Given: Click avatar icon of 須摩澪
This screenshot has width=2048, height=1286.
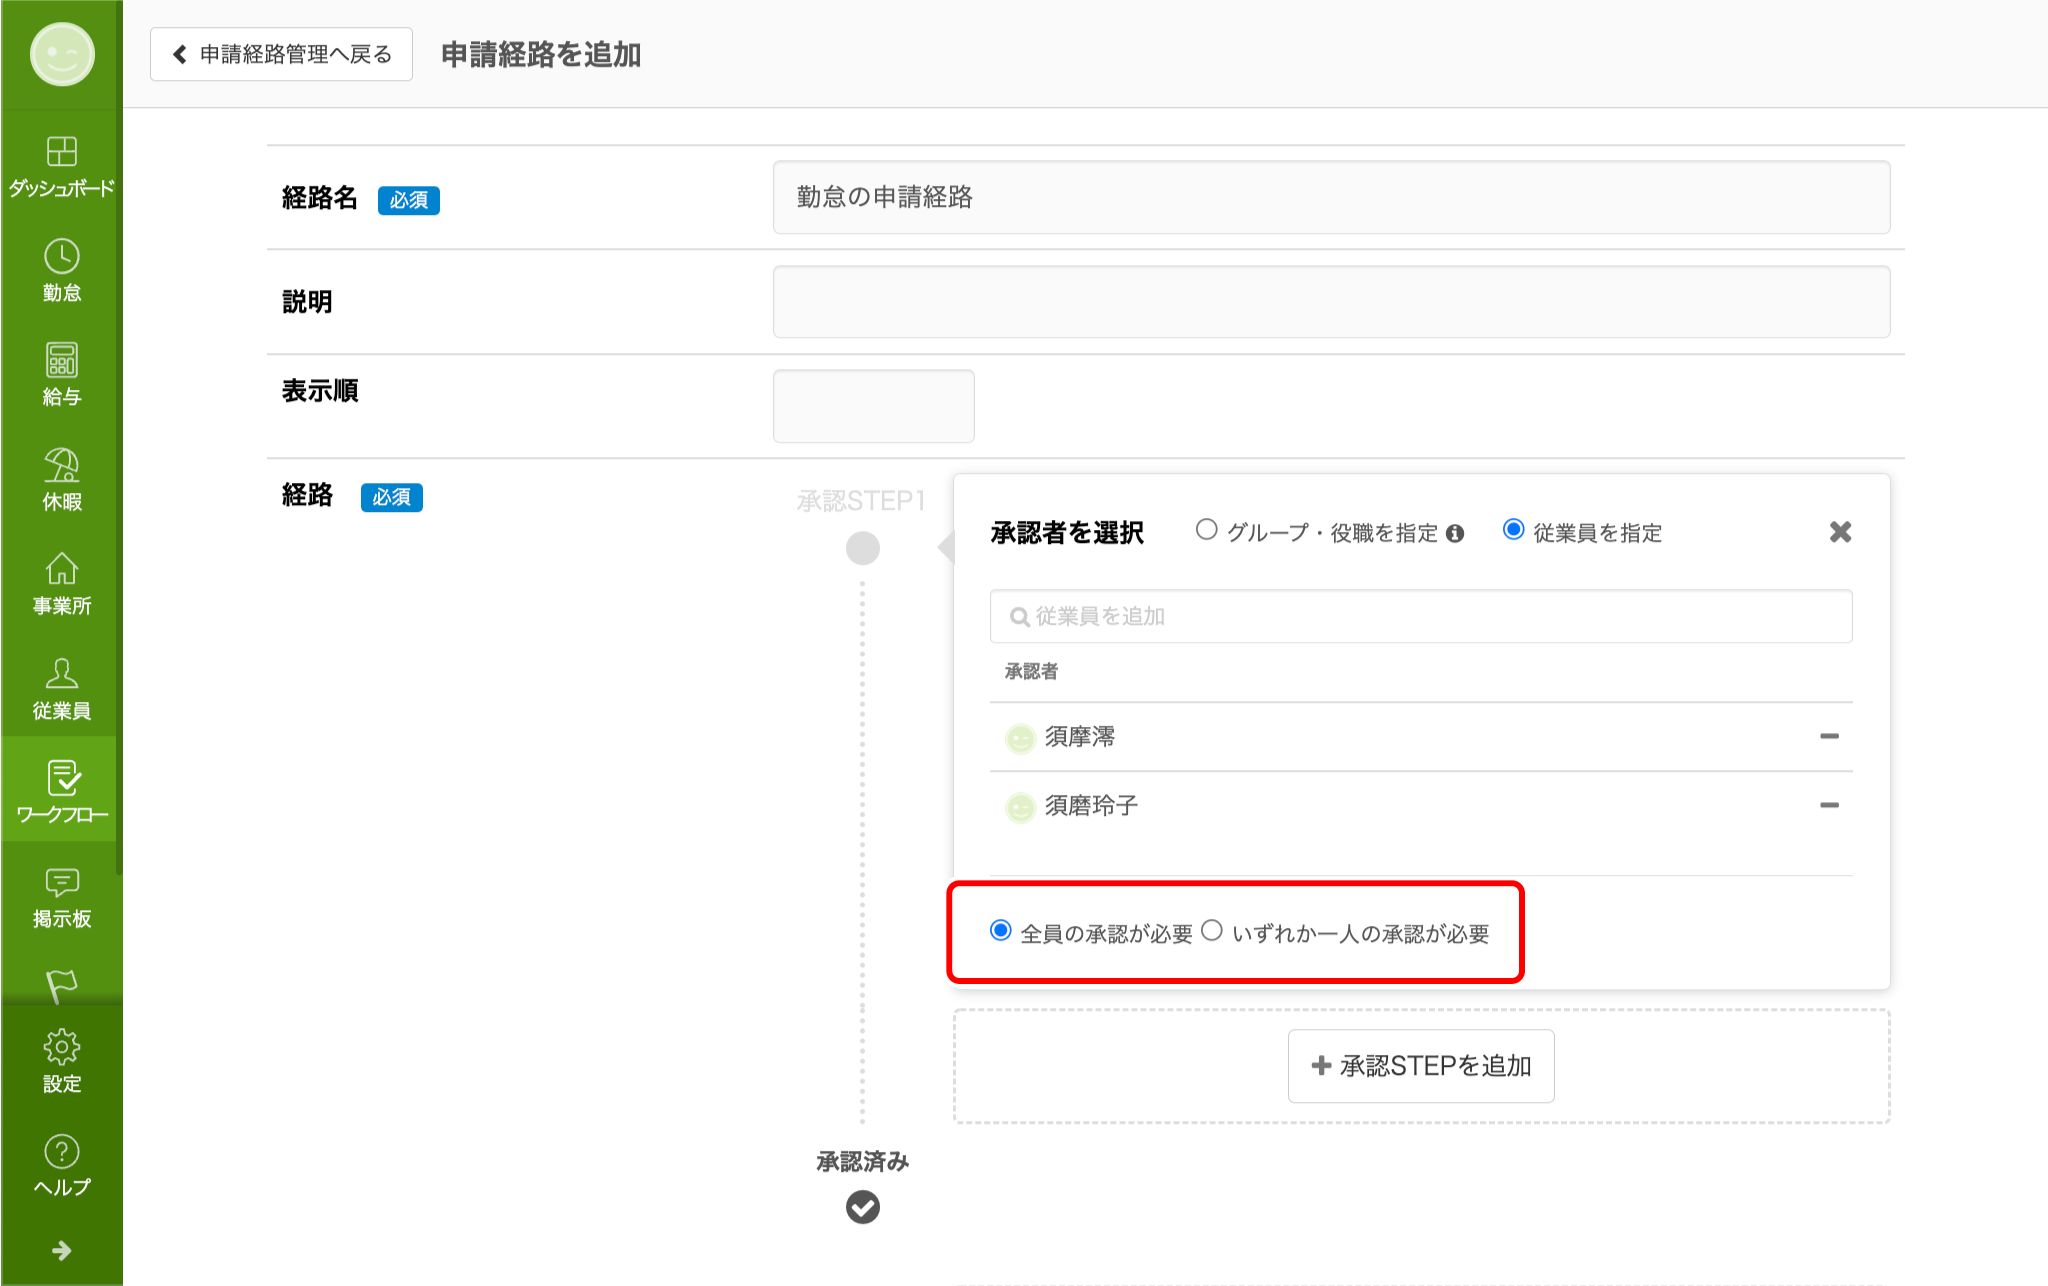Looking at the screenshot, I should (1019, 738).
